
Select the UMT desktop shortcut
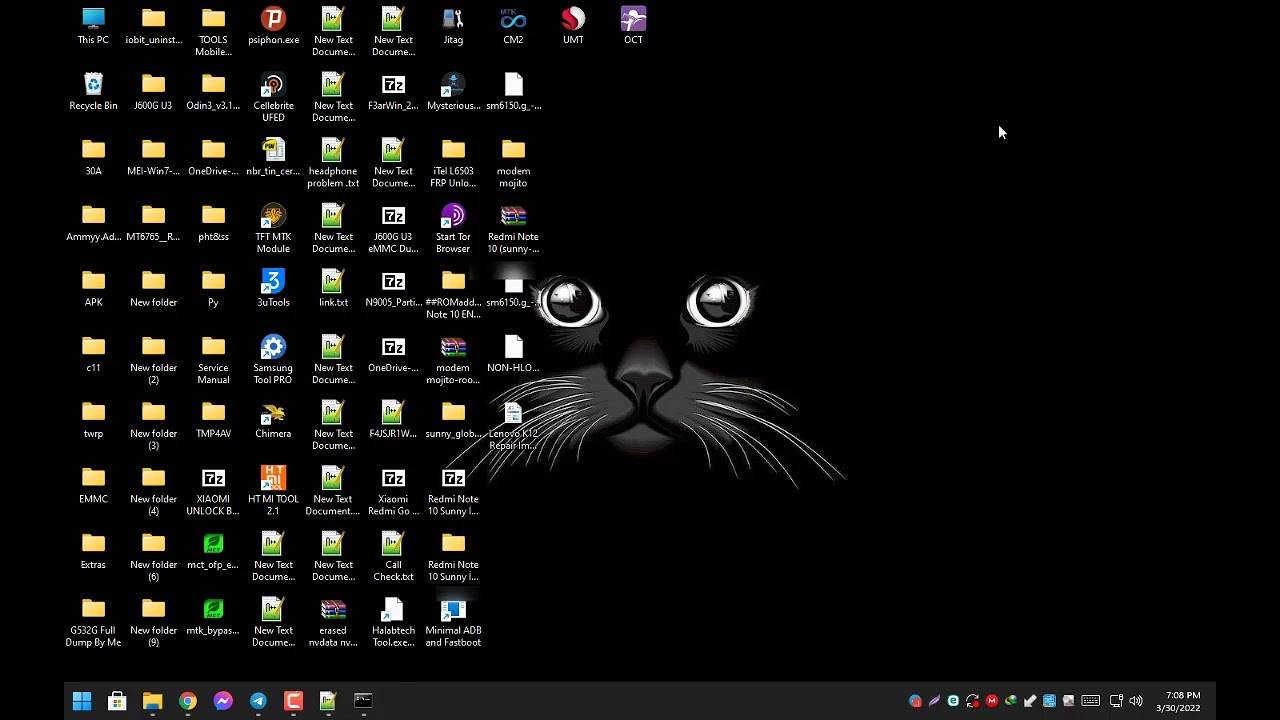pyautogui.click(x=573, y=26)
